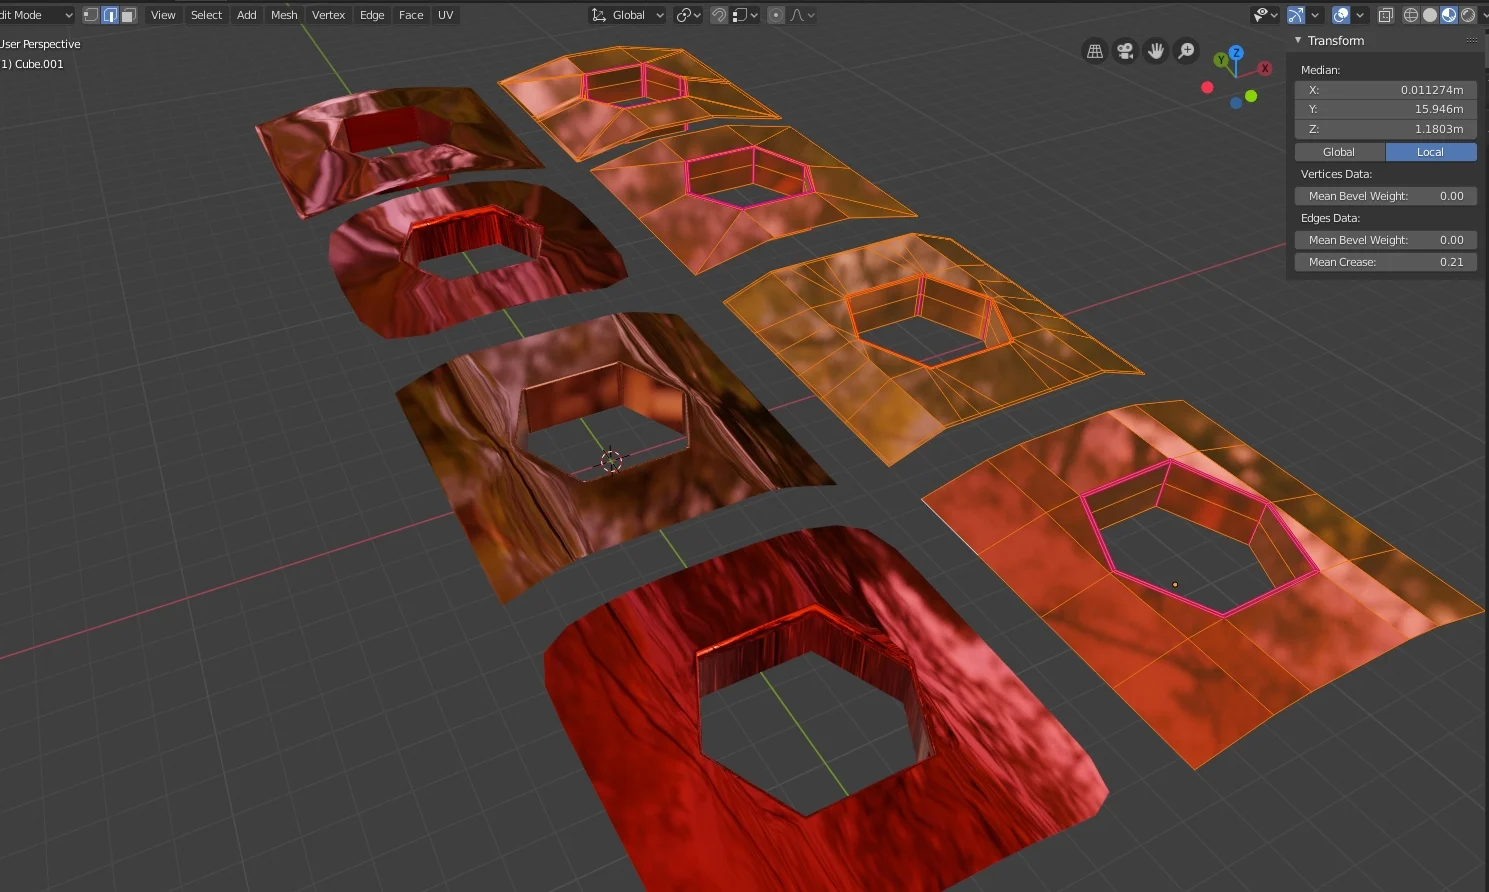The height and width of the screenshot is (892, 1489).
Task: Open overlays options dropdown arrow
Action: point(1360,15)
